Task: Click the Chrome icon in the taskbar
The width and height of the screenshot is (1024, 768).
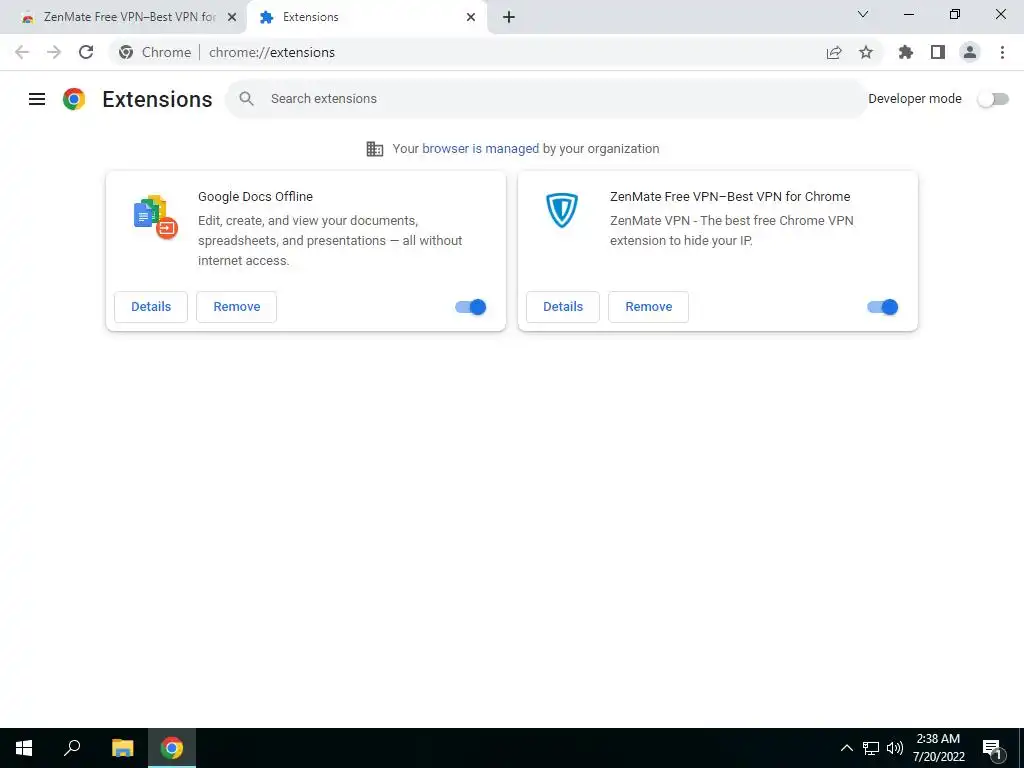Action: pyautogui.click(x=172, y=748)
